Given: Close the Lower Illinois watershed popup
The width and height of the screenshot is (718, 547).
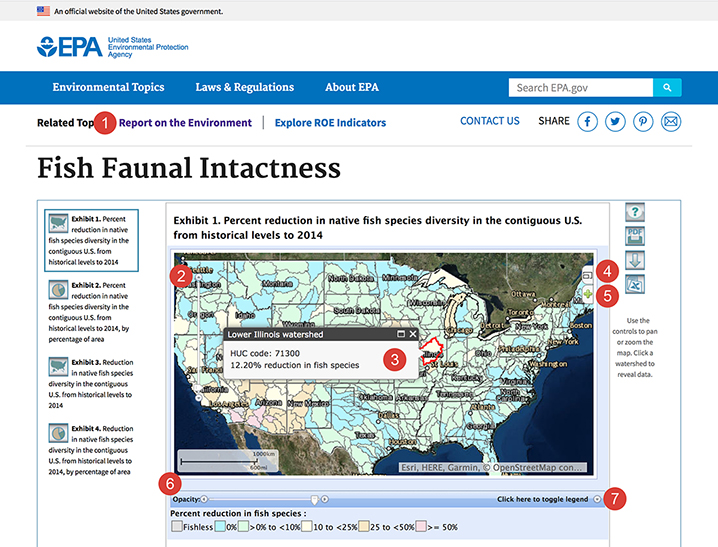Looking at the screenshot, I should tap(413, 334).
